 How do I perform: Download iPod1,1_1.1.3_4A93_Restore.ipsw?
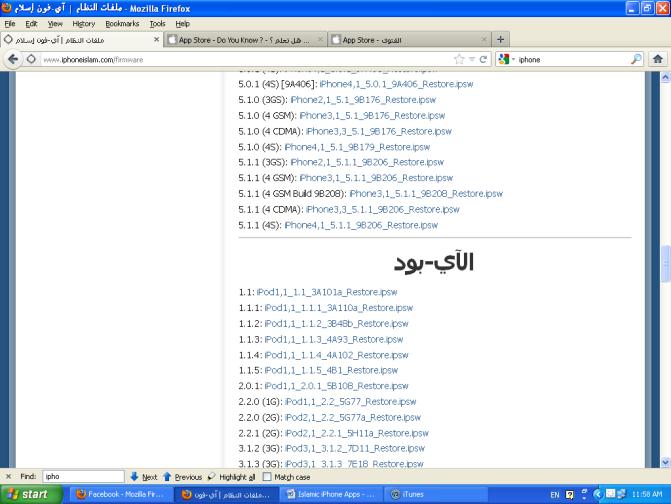coord(334,339)
